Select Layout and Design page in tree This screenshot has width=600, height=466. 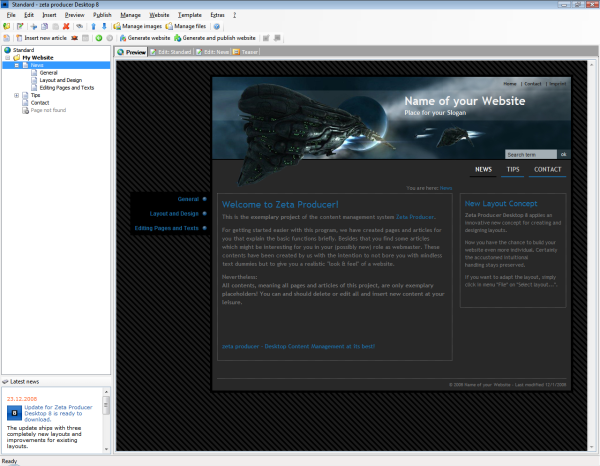(62, 80)
